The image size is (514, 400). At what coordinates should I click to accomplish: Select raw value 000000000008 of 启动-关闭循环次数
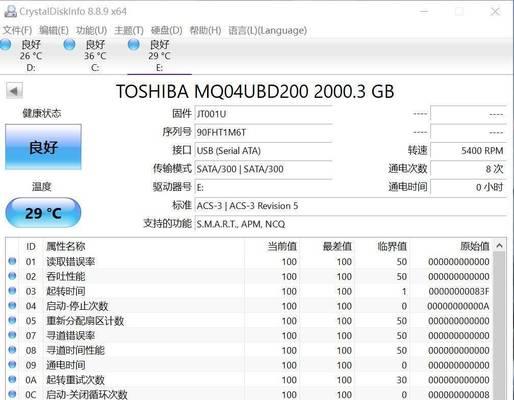click(459, 395)
